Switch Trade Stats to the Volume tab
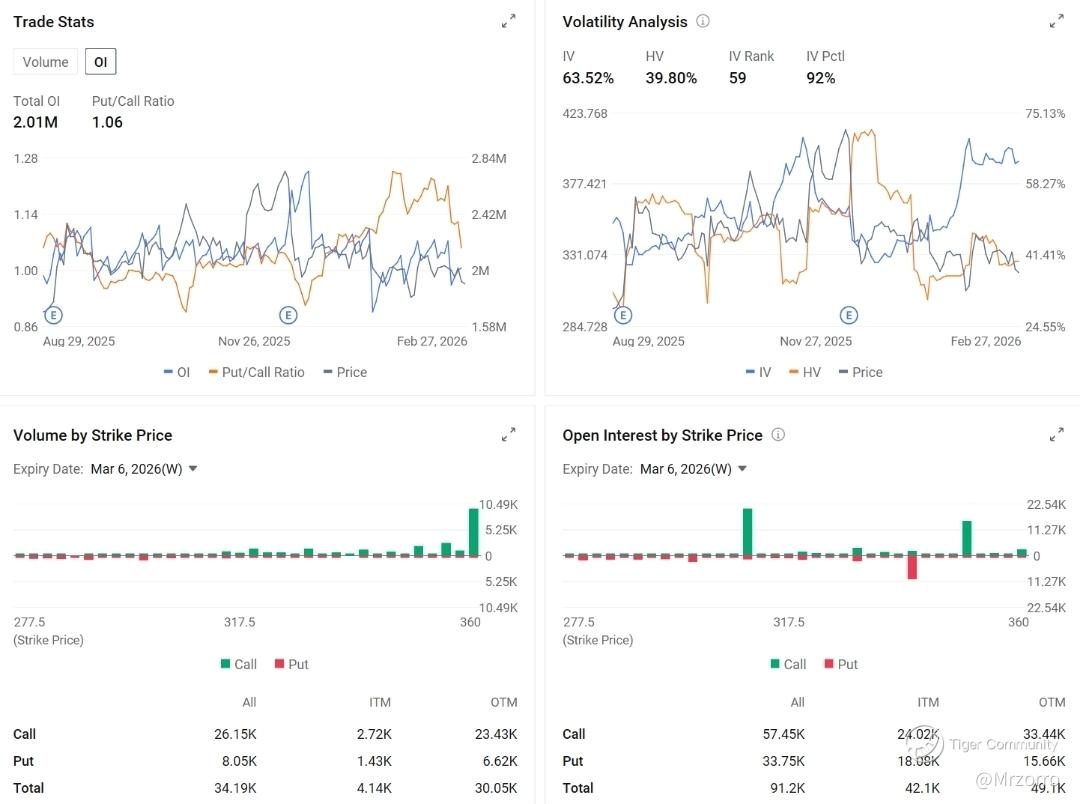This screenshot has height=804, width=1080. (45, 62)
